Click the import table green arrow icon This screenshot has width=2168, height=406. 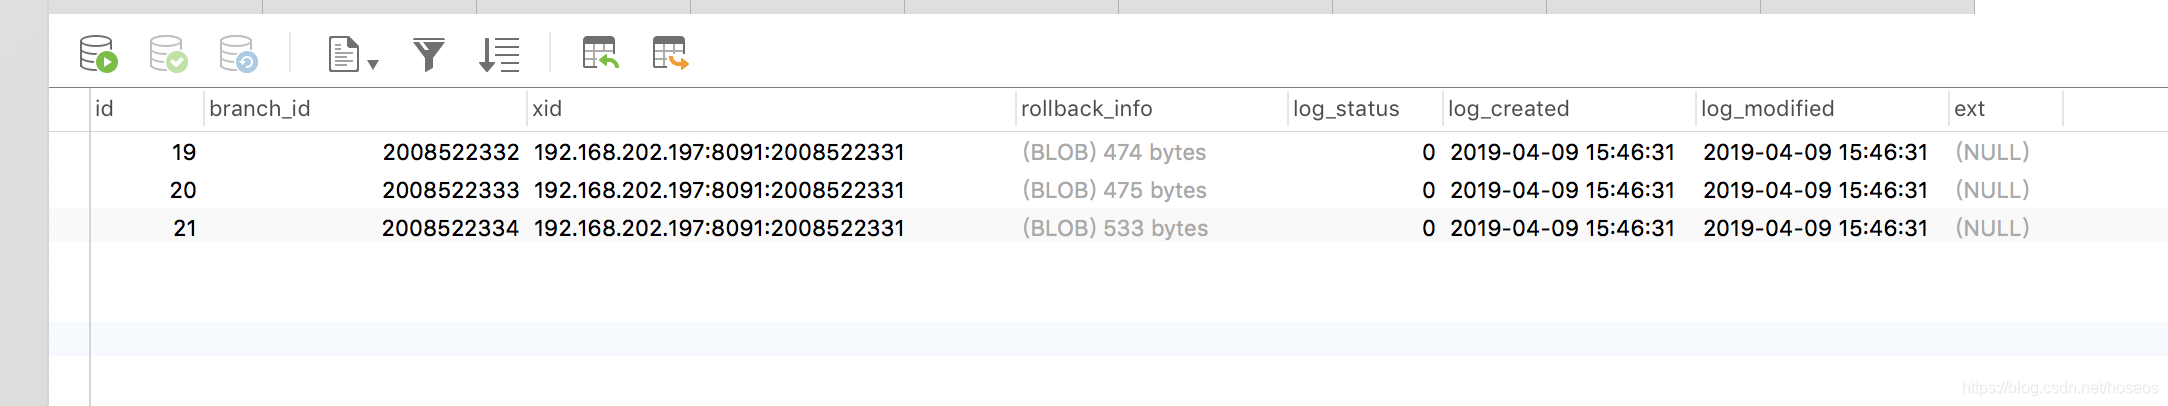click(600, 53)
